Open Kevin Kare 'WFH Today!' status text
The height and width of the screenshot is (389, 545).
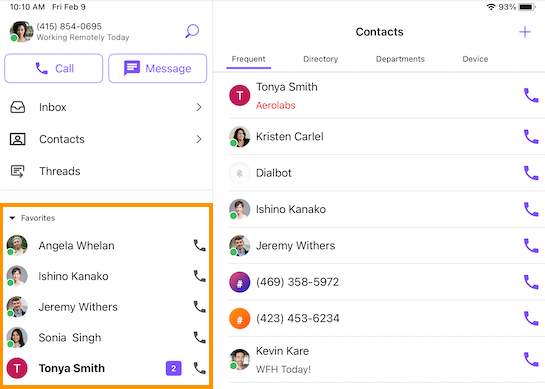coord(283,369)
